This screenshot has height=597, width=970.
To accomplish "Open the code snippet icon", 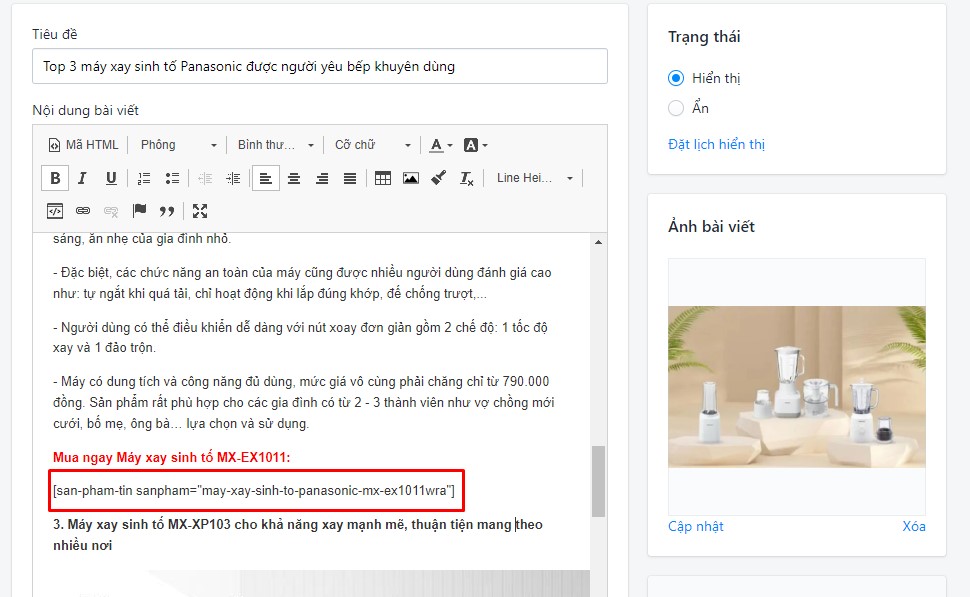I will 55,211.
